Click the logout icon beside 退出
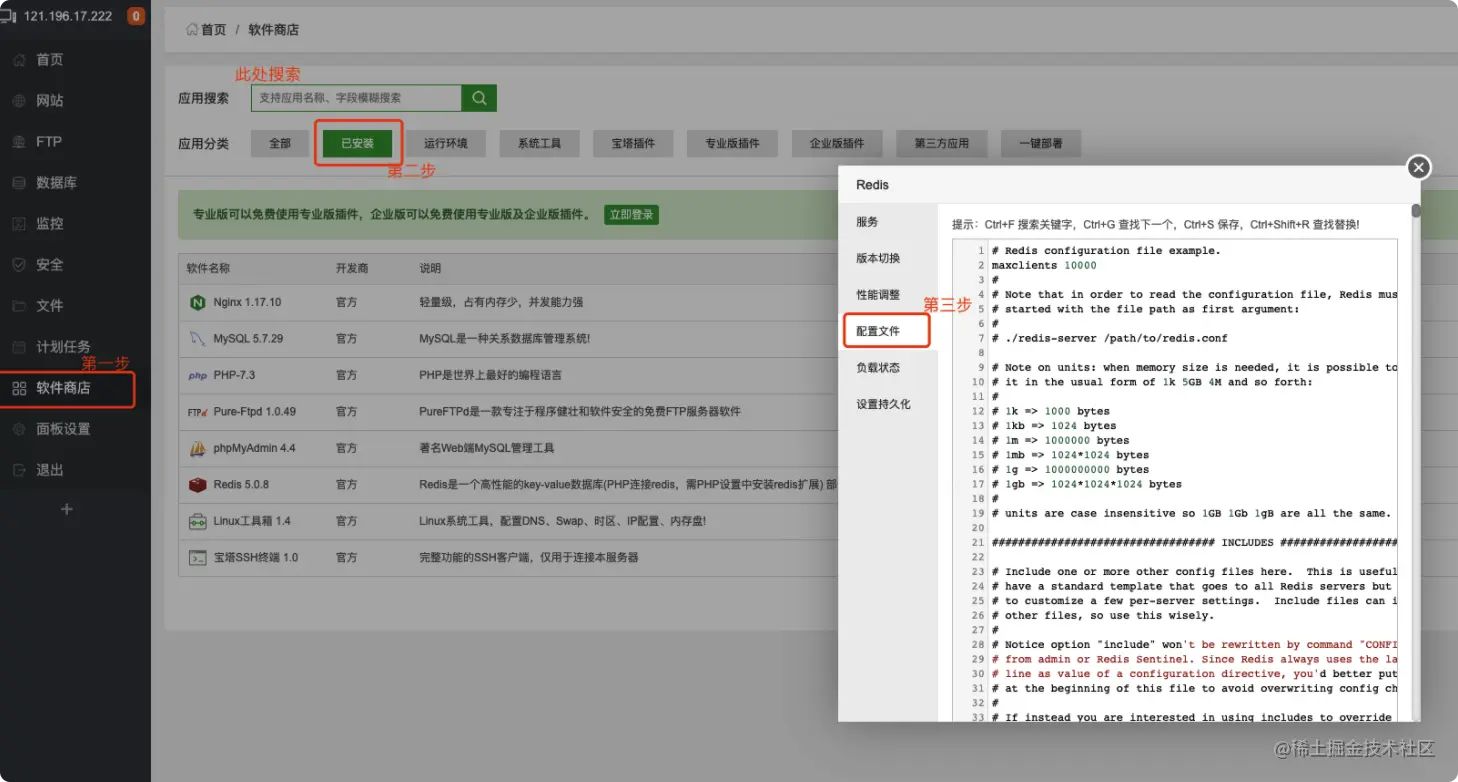This screenshot has width=1458, height=782. pos(19,470)
